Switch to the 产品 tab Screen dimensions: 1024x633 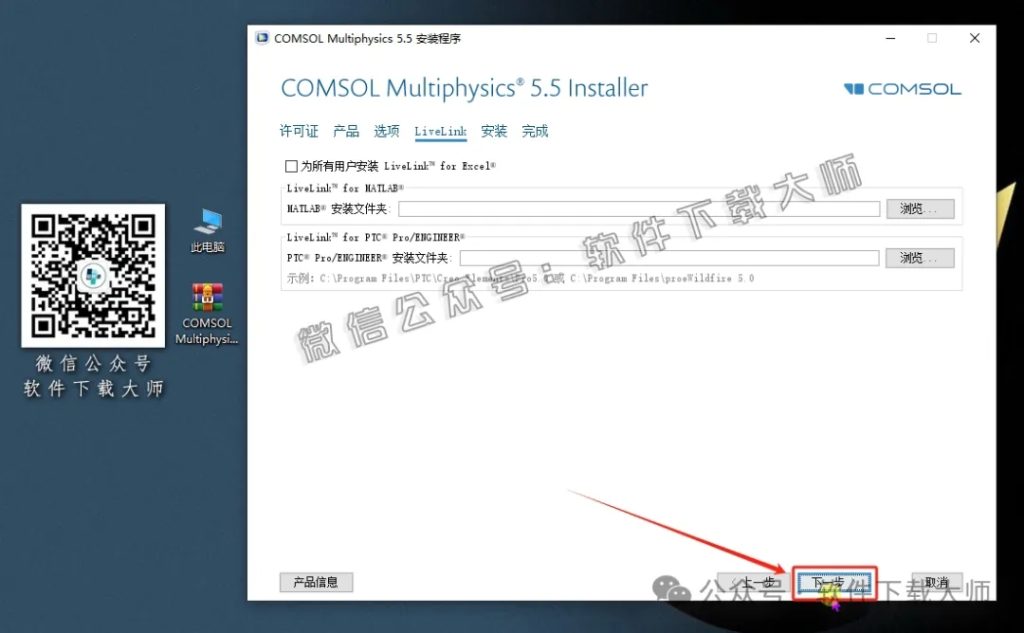pos(345,131)
